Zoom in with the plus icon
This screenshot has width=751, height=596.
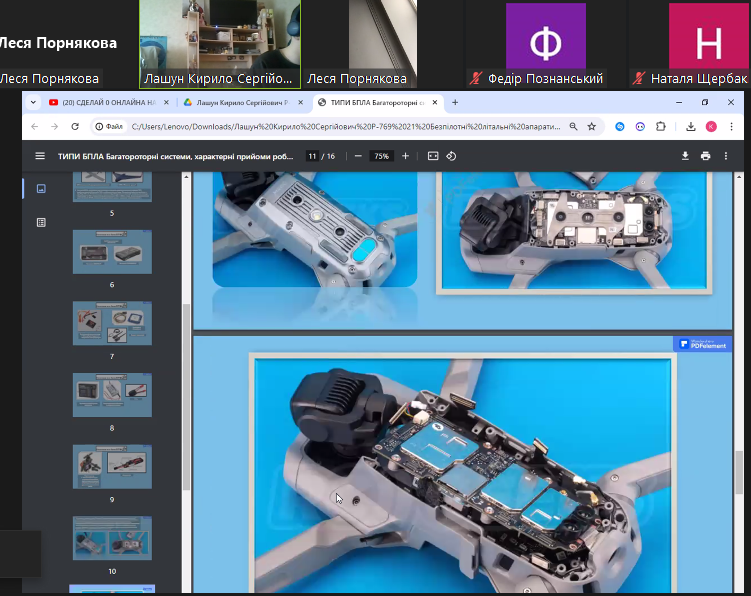tap(405, 156)
